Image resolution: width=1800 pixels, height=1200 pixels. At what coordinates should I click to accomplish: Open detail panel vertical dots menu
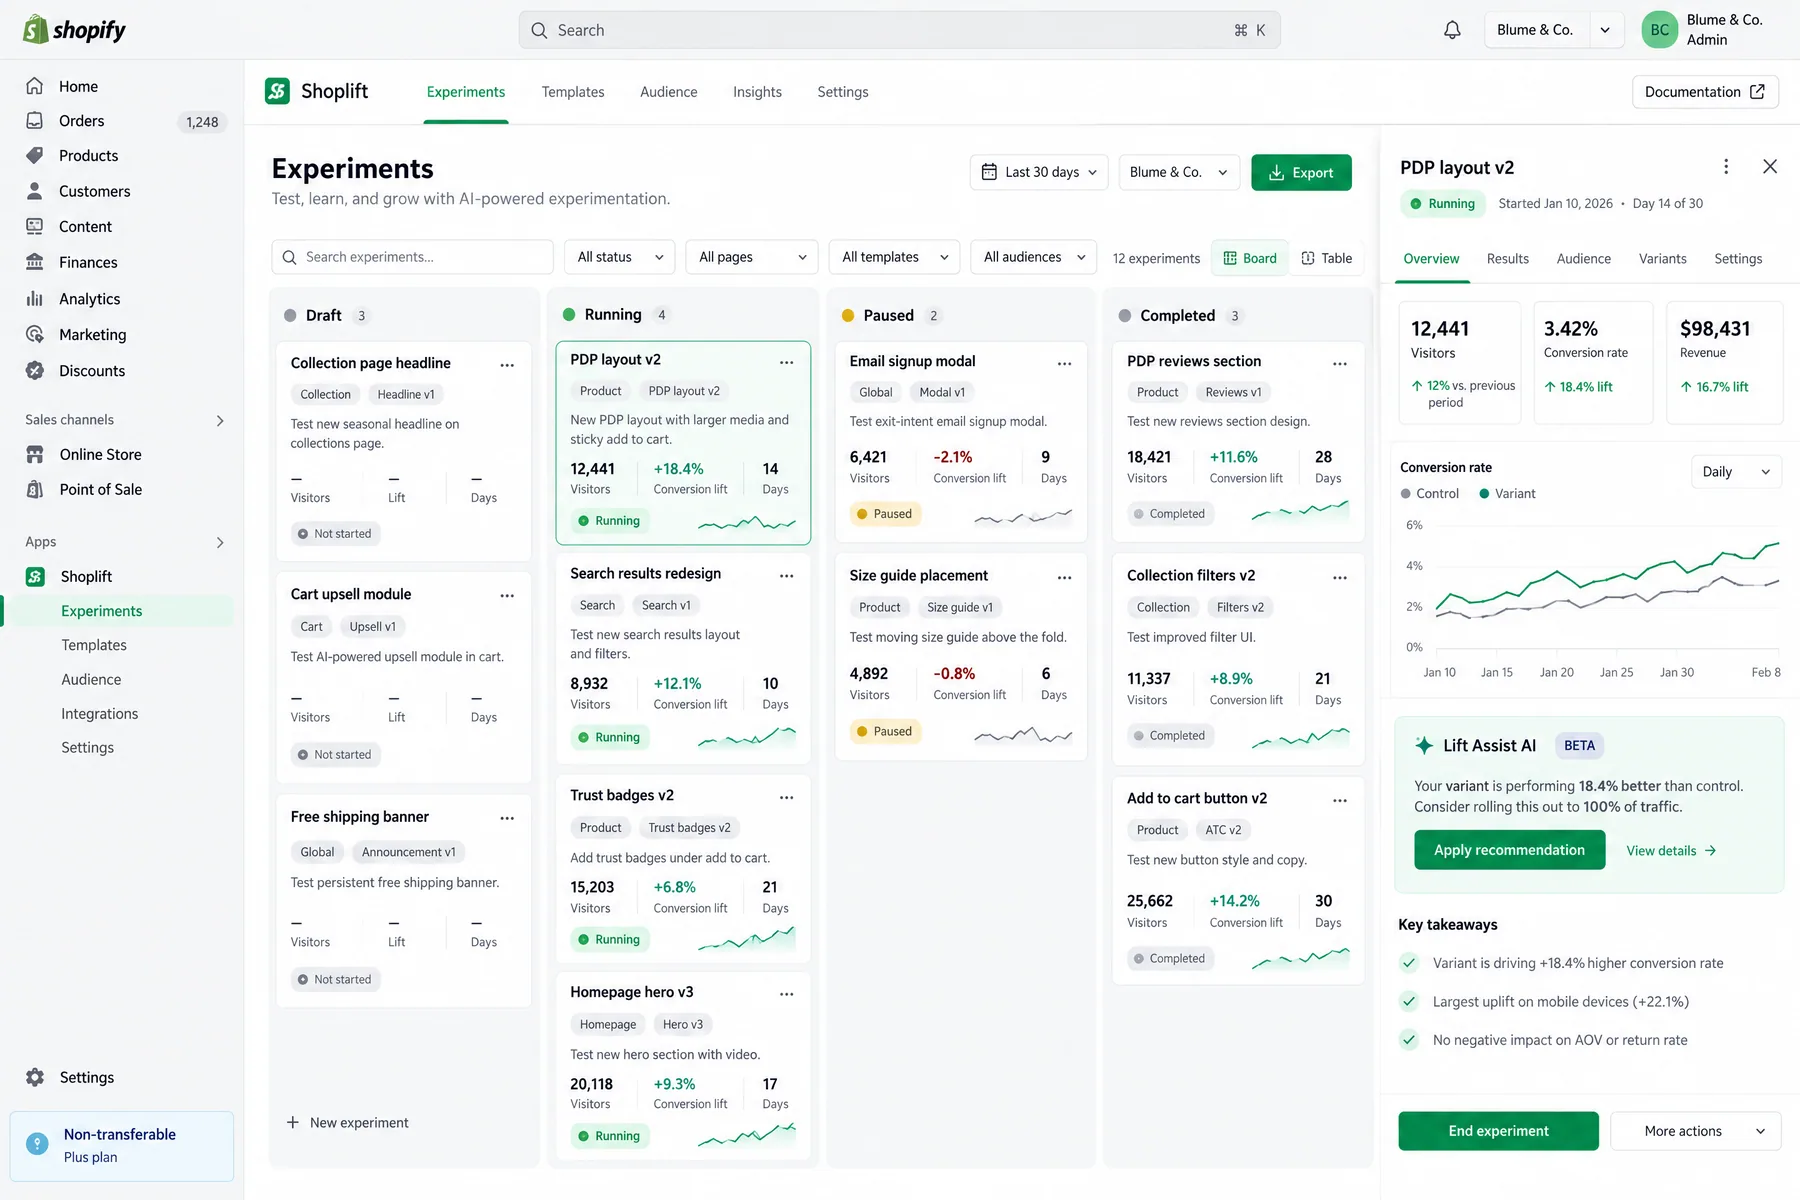pyautogui.click(x=1726, y=167)
